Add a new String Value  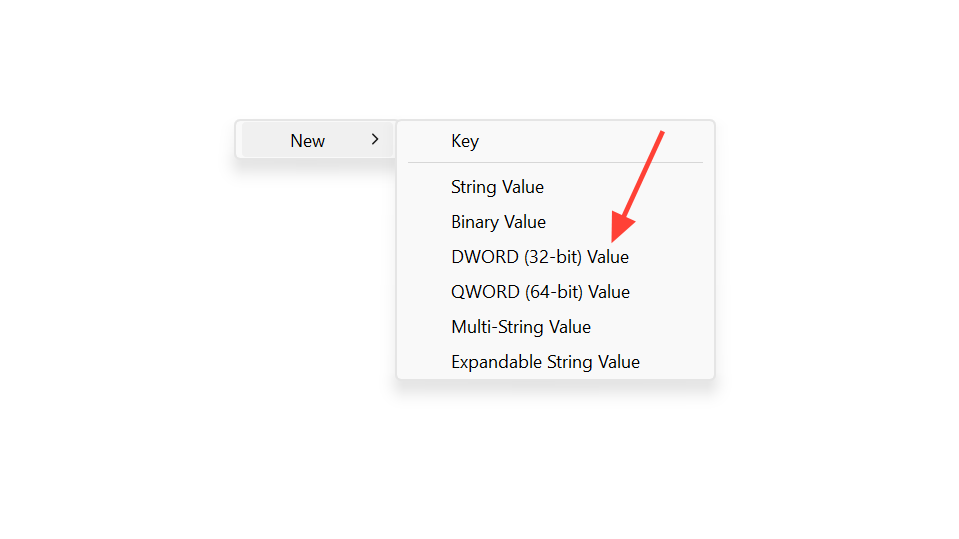(x=497, y=187)
